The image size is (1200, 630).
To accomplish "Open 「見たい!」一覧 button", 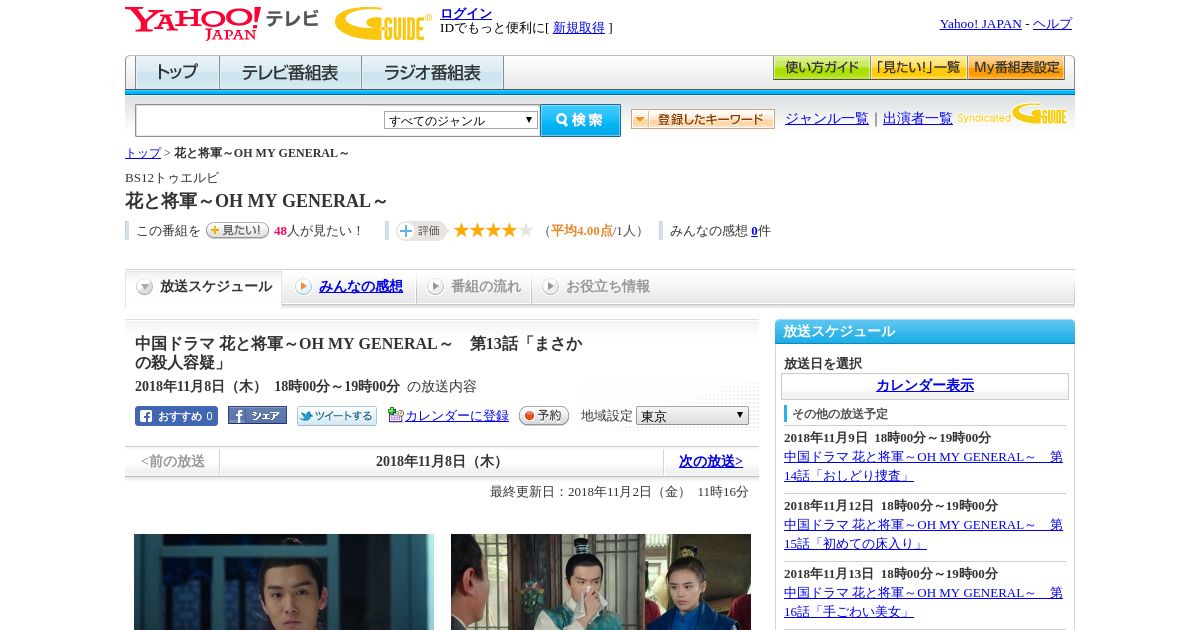I will (x=918, y=68).
